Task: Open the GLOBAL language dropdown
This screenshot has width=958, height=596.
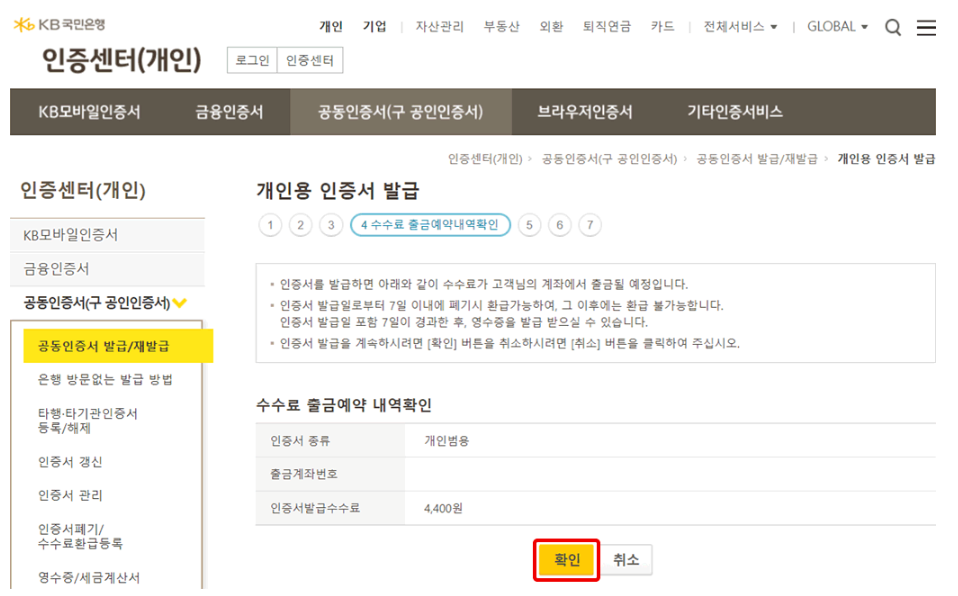Action: (x=837, y=26)
